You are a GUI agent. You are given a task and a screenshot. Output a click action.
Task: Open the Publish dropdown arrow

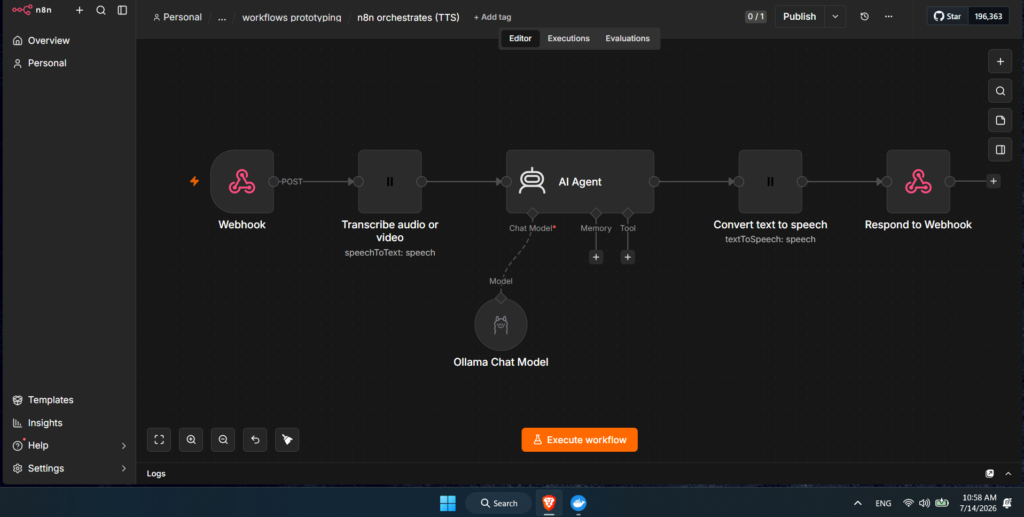(835, 16)
